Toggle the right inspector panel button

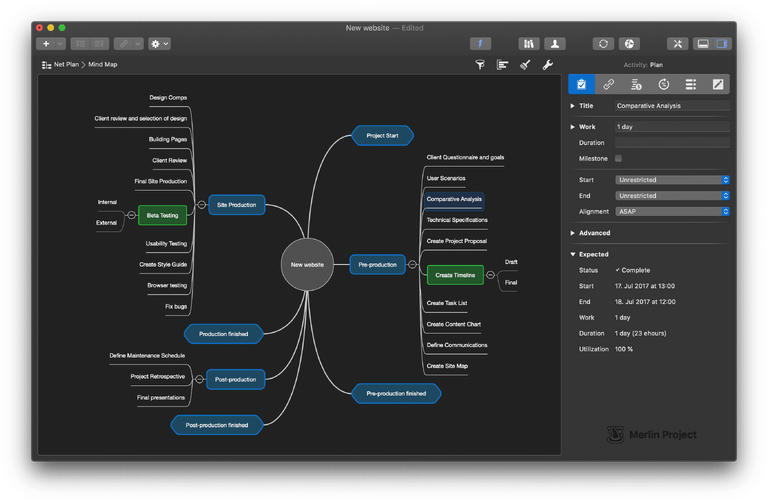(722, 44)
